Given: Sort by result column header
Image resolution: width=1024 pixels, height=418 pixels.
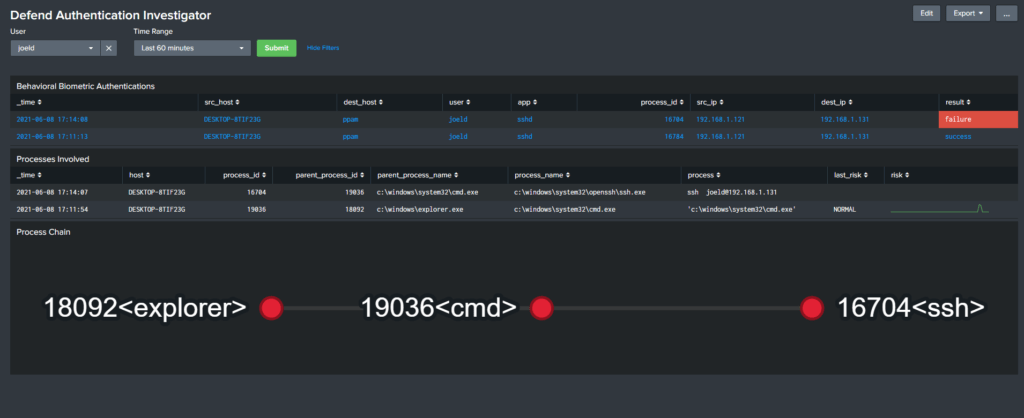Looking at the screenshot, I should [958, 102].
